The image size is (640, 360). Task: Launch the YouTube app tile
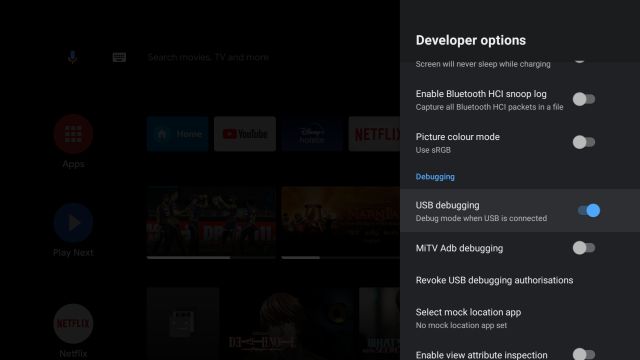tap(245, 134)
